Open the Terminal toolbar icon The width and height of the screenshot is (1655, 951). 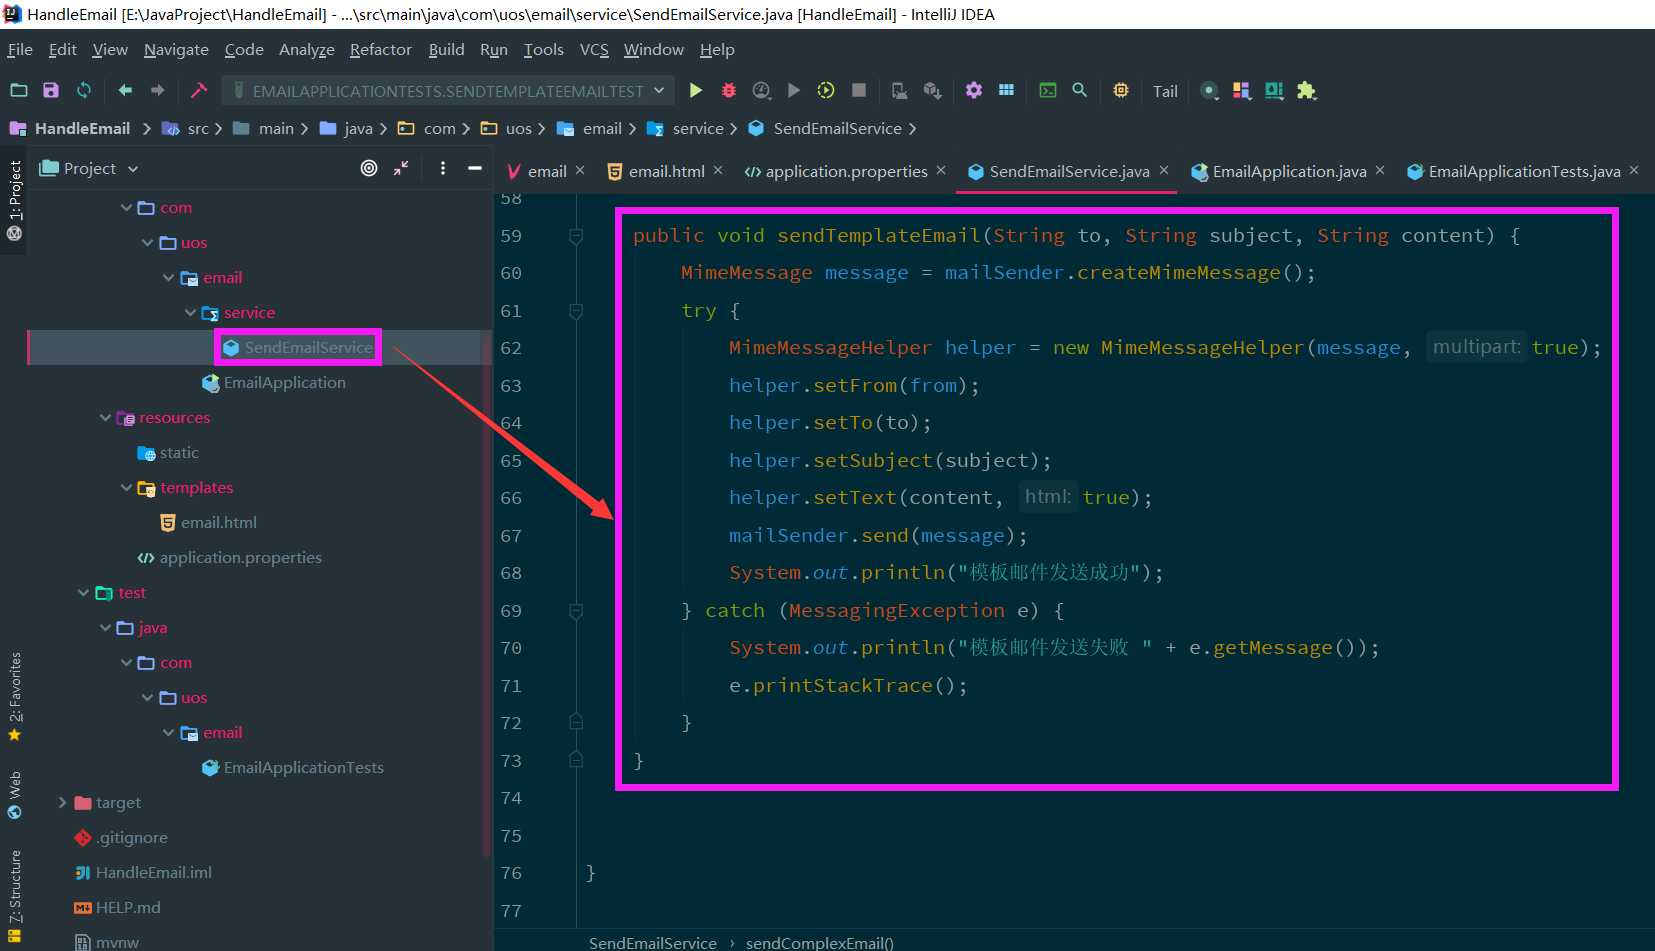(x=1047, y=90)
